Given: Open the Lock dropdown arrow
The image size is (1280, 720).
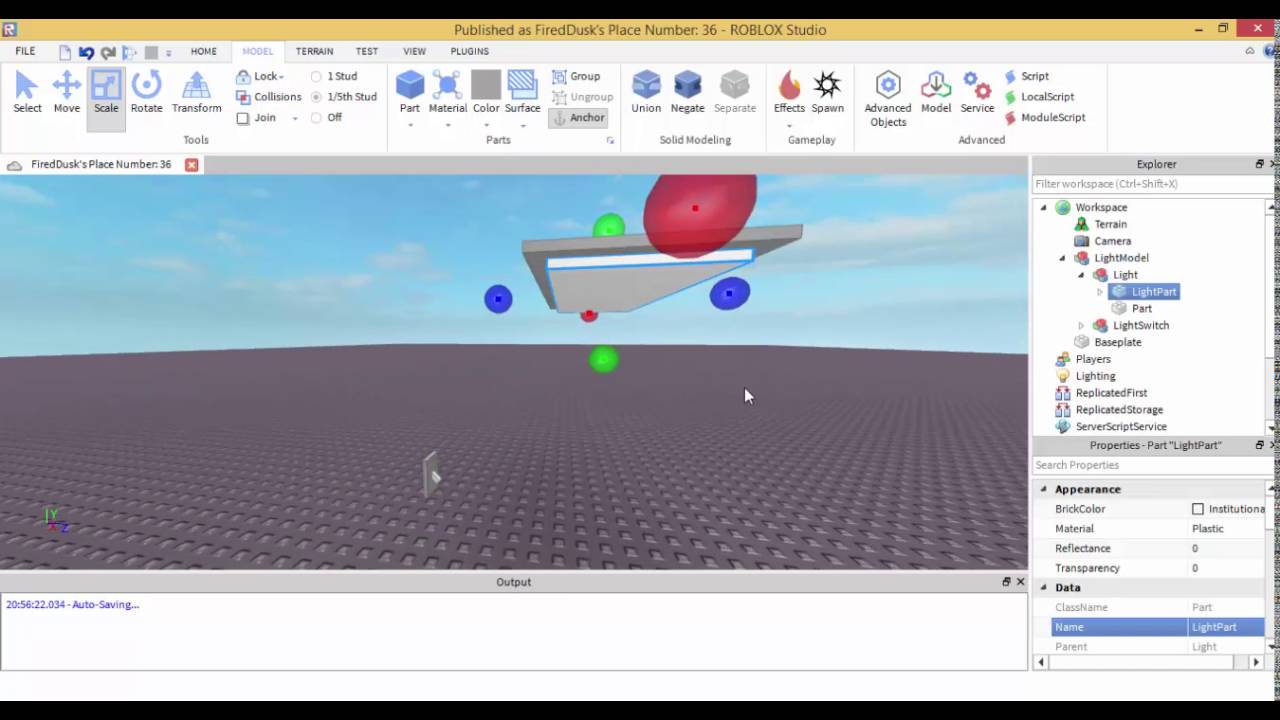Looking at the screenshot, I should (282, 77).
